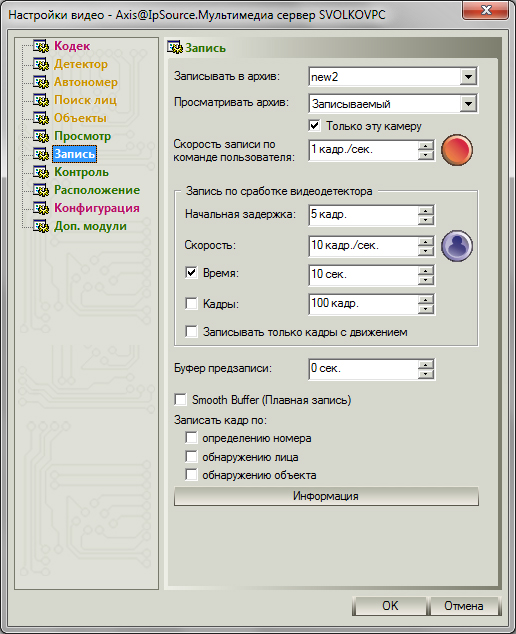The width and height of the screenshot is (516, 634).
Task: Open Доп. модули section
Action: point(90,226)
